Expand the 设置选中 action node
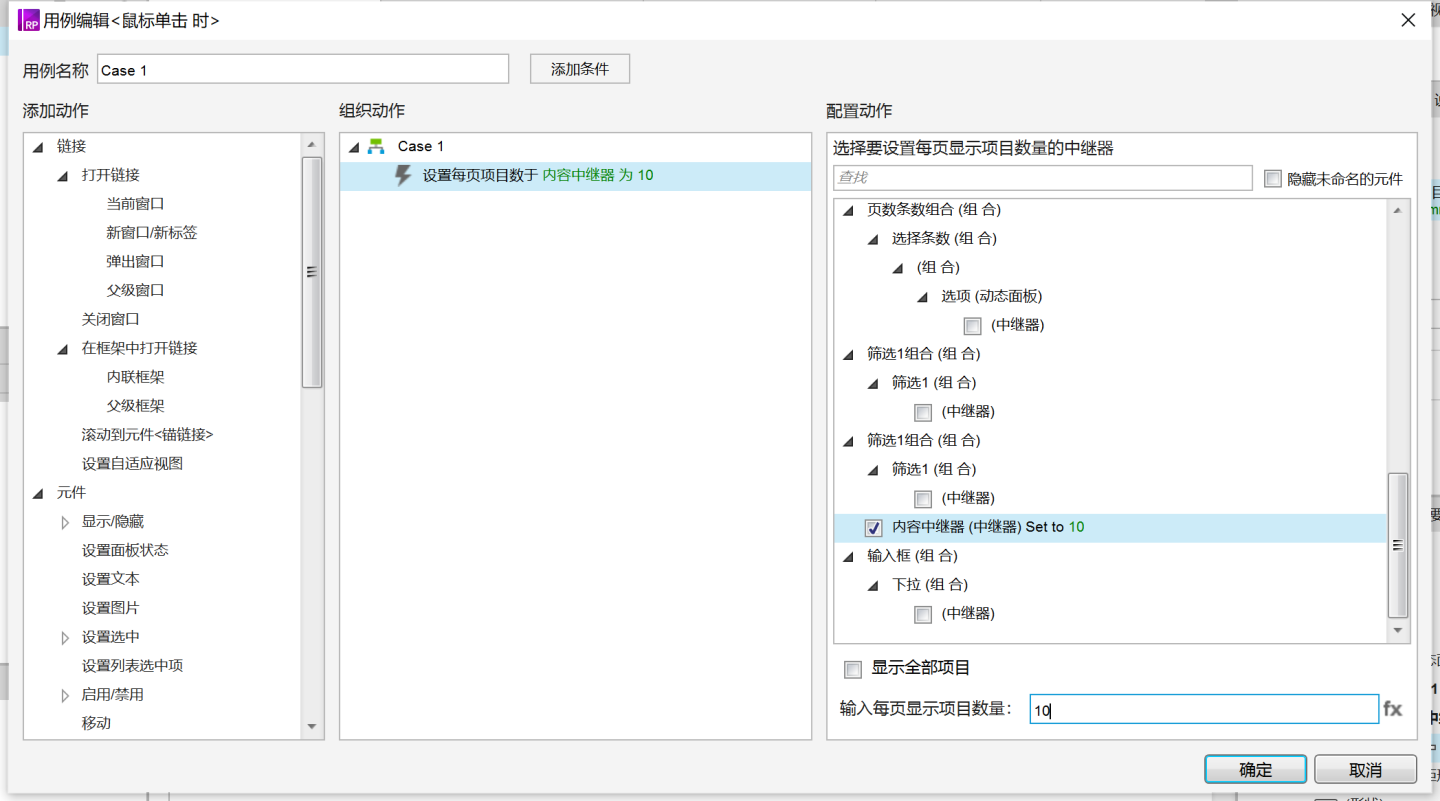Image resolution: width=1440 pixels, height=801 pixels. 65,638
